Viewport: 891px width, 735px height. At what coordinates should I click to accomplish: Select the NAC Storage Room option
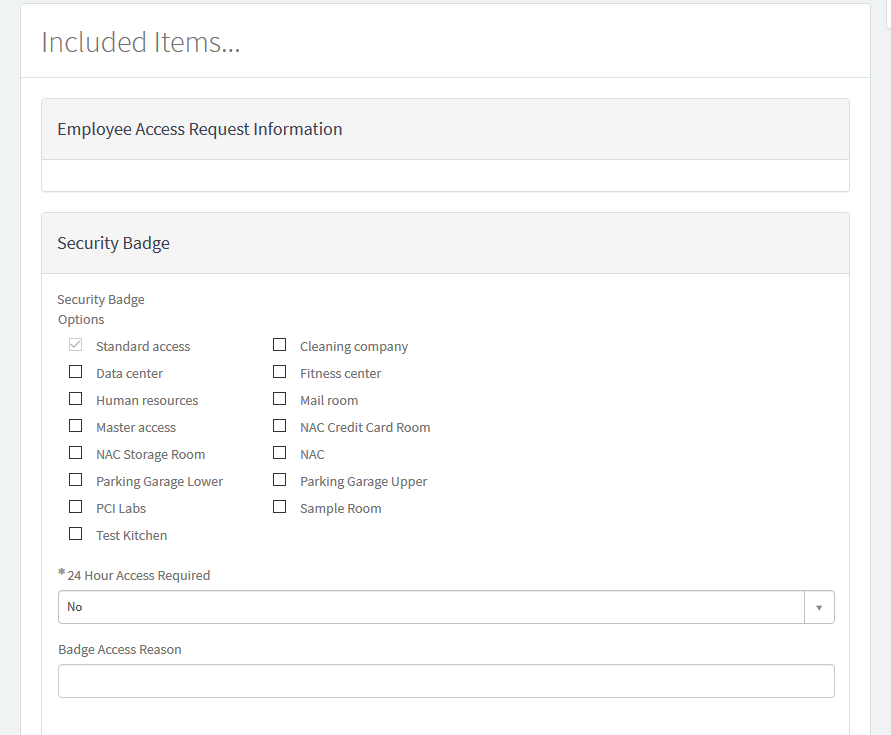pos(76,453)
